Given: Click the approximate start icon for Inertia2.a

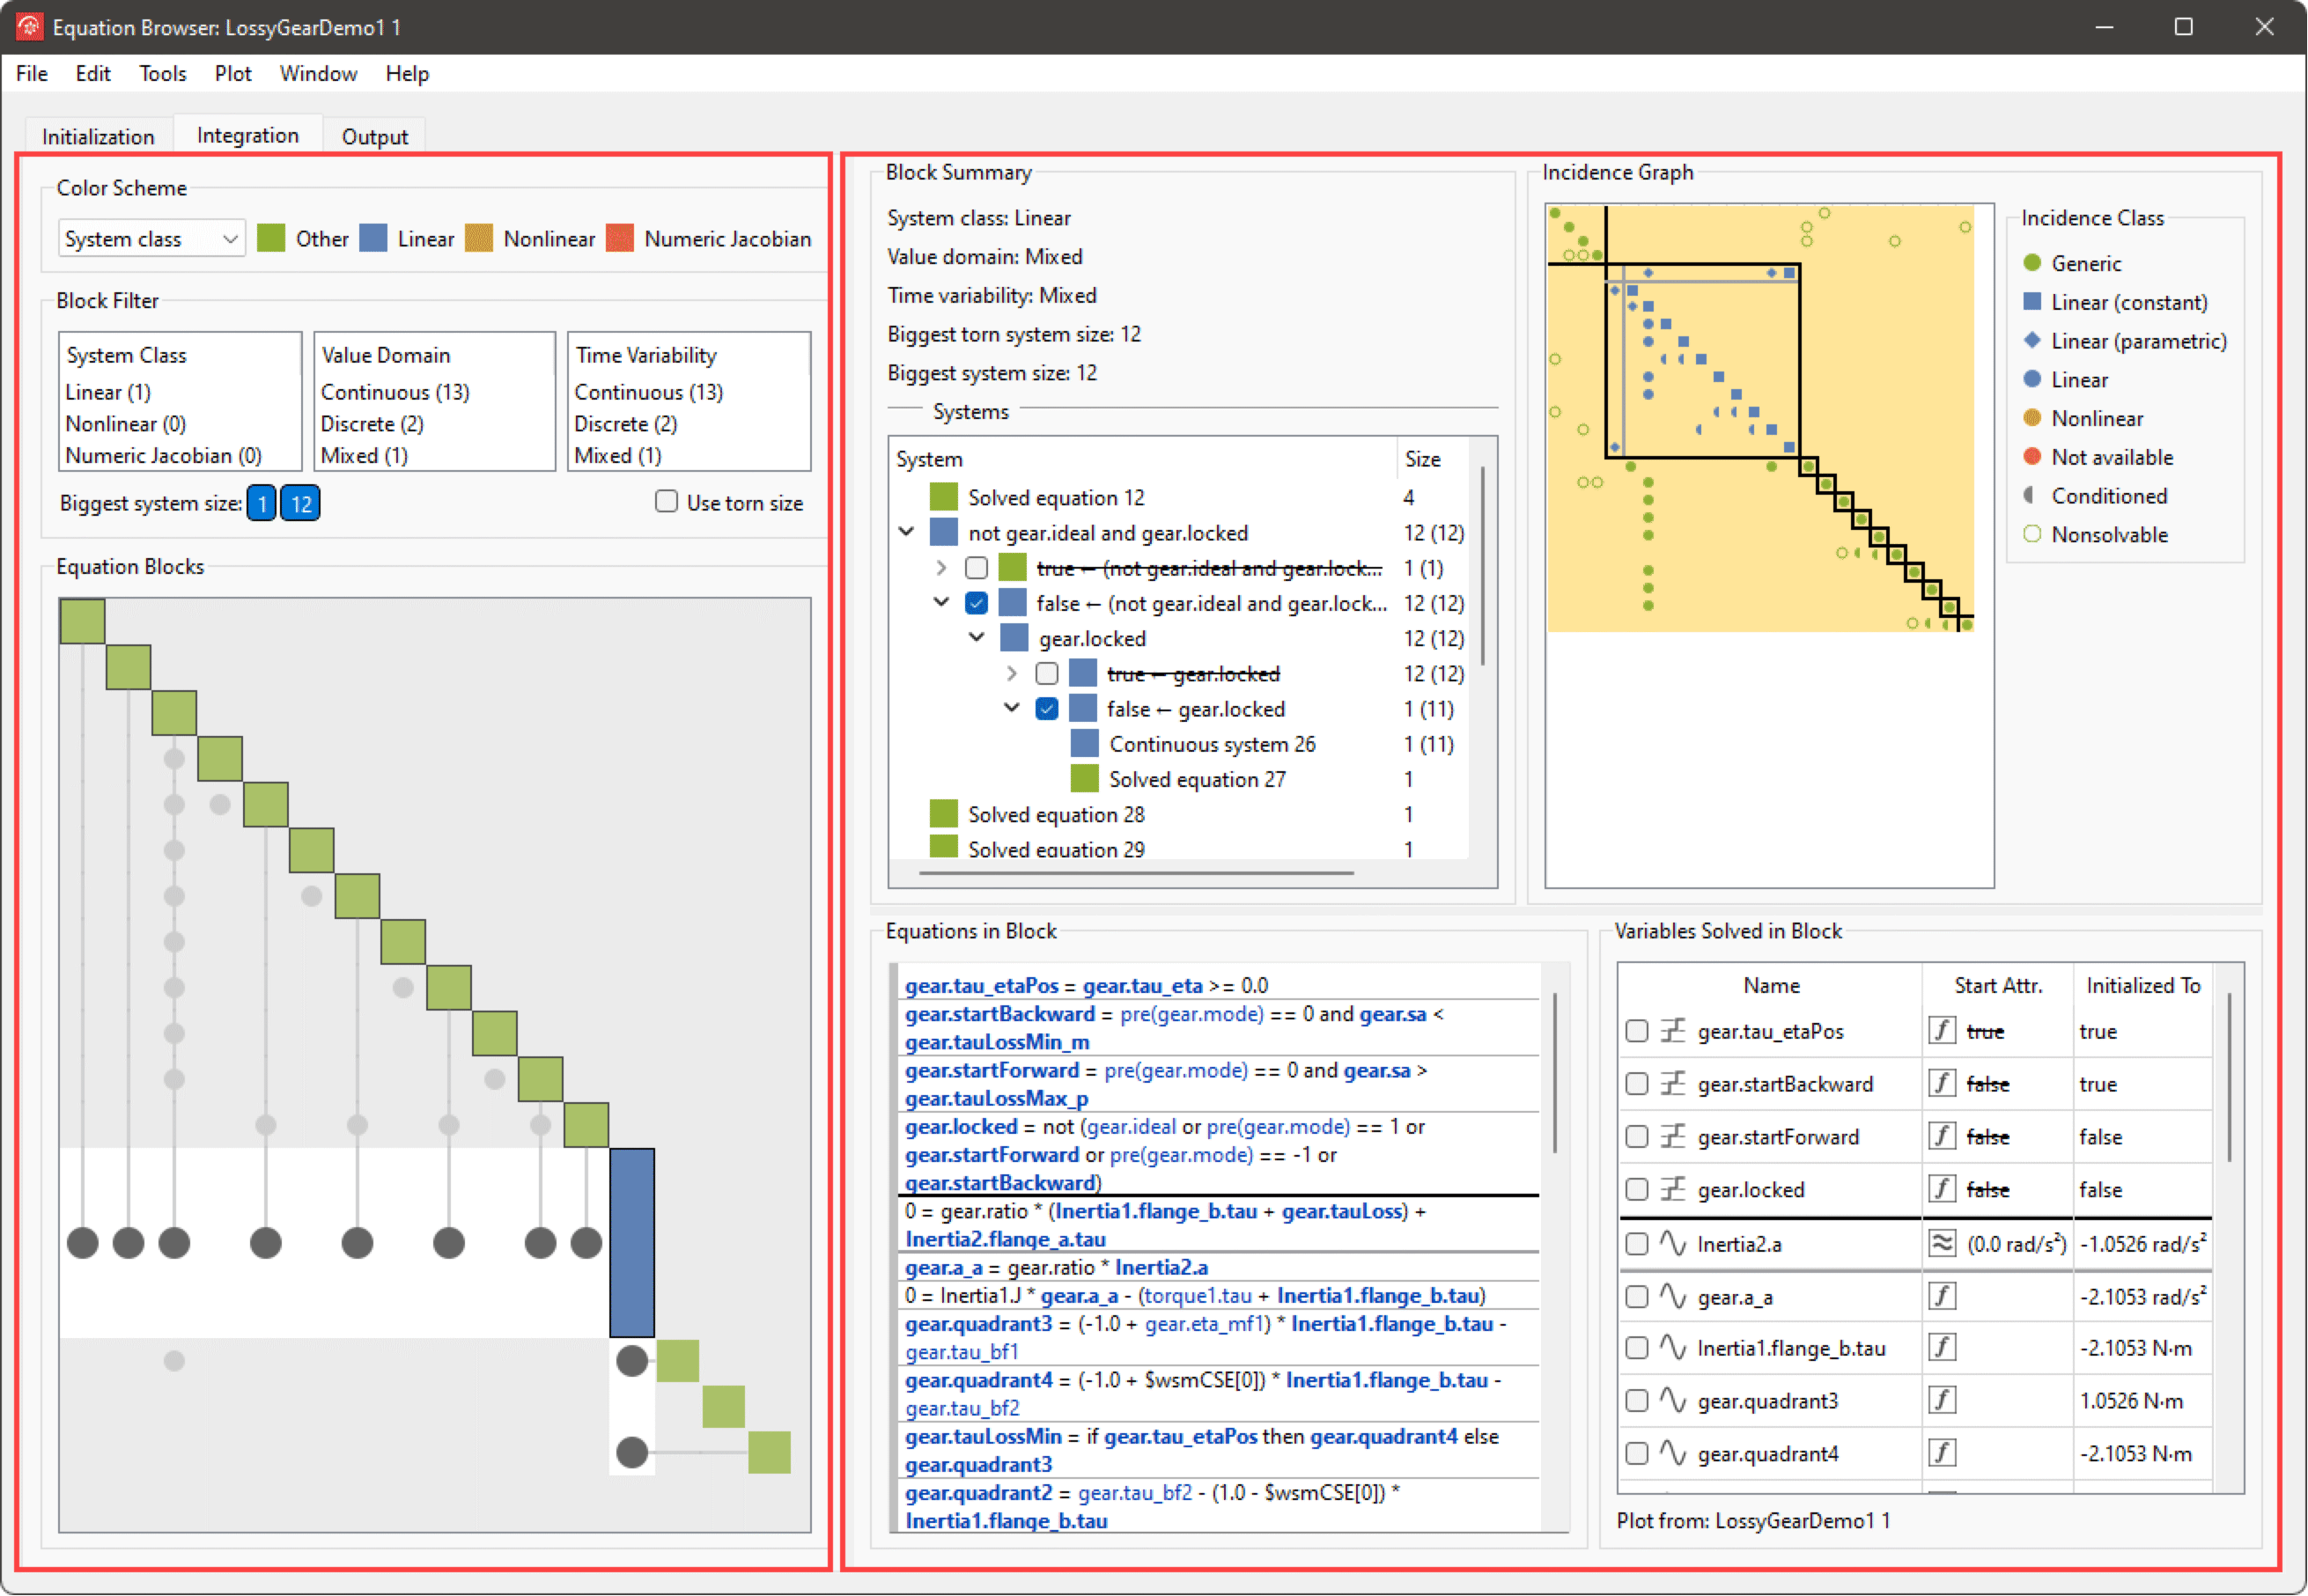Looking at the screenshot, I should coord(1942,1243).
